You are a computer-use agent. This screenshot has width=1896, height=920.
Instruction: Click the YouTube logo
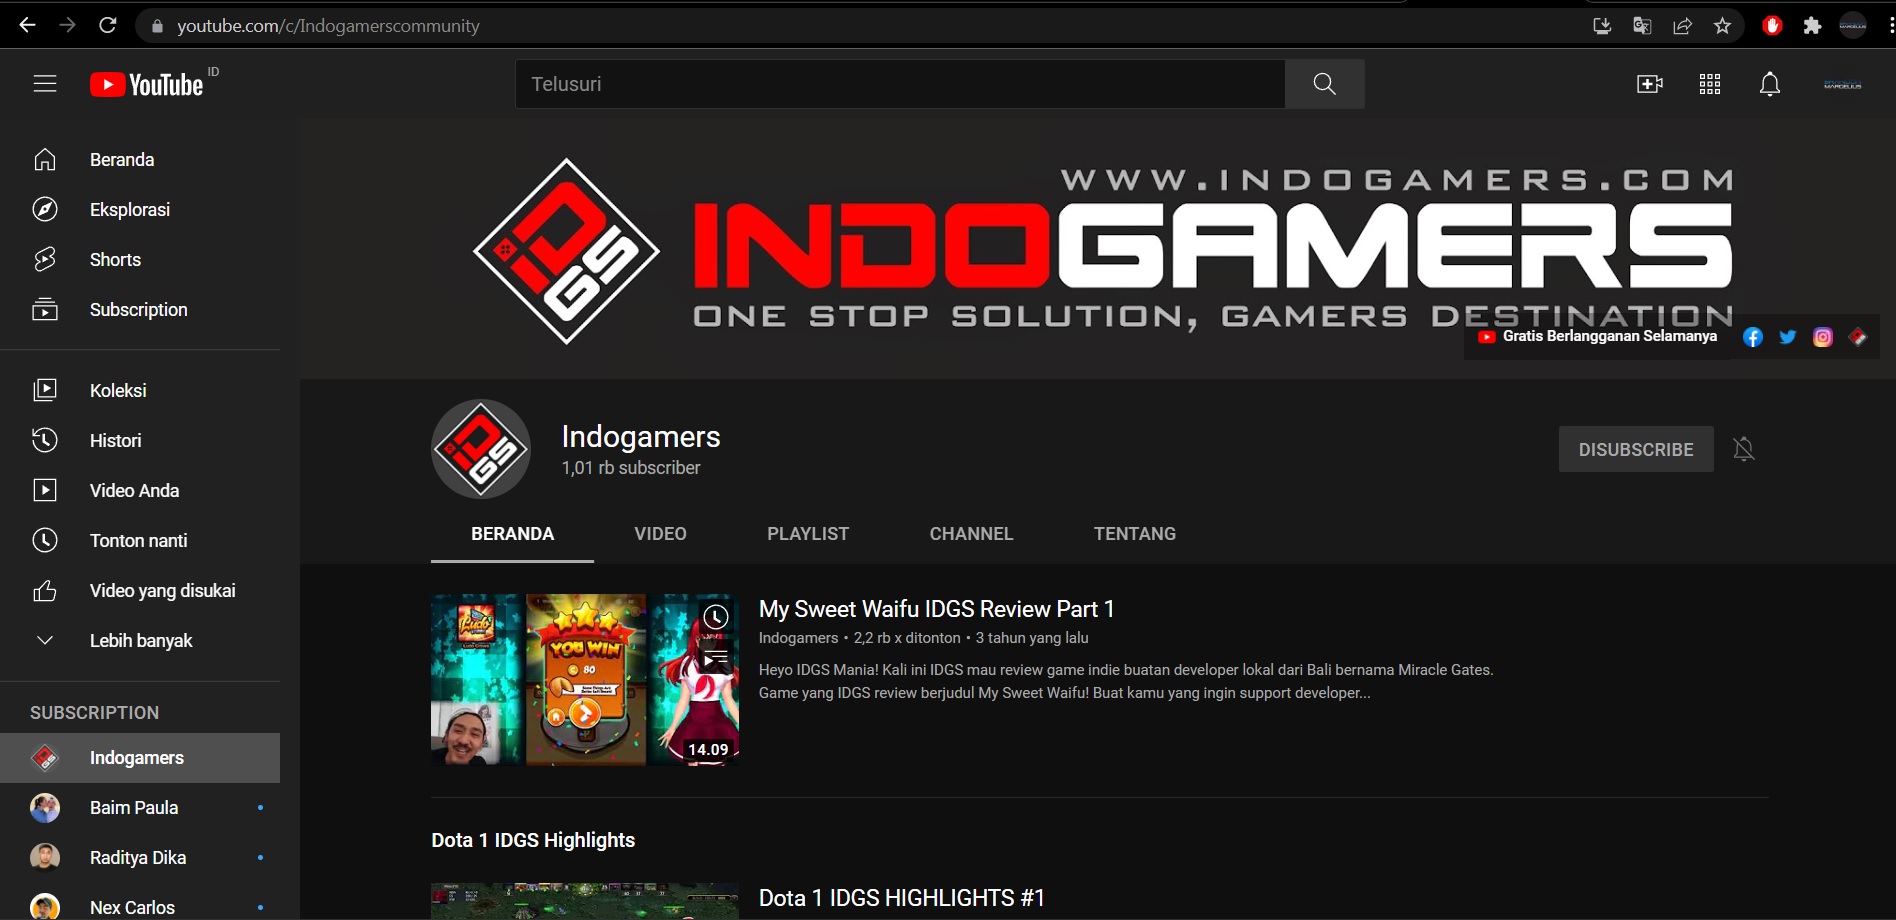[x=147, y=84]
